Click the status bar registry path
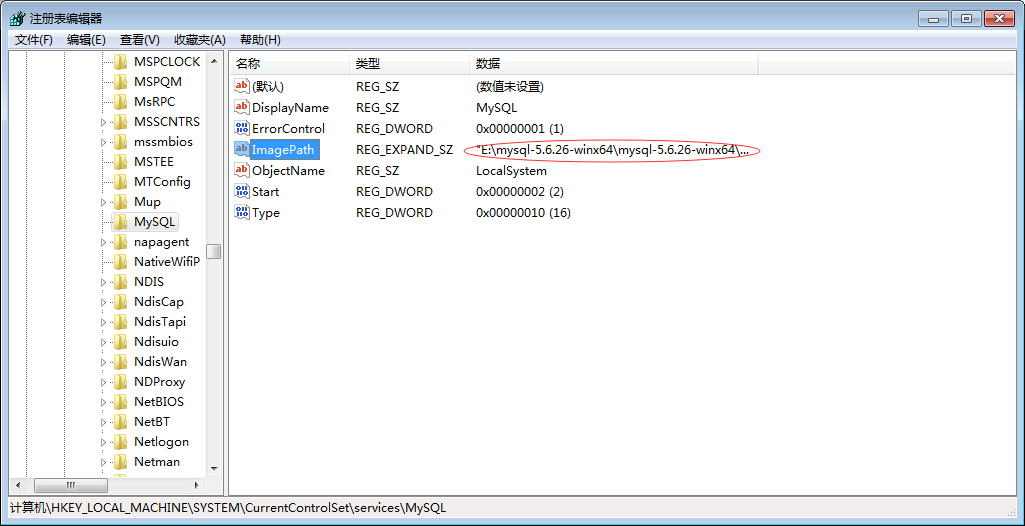Image resolution: width=1025 pixels, height=526 pixels. [229, 508]
